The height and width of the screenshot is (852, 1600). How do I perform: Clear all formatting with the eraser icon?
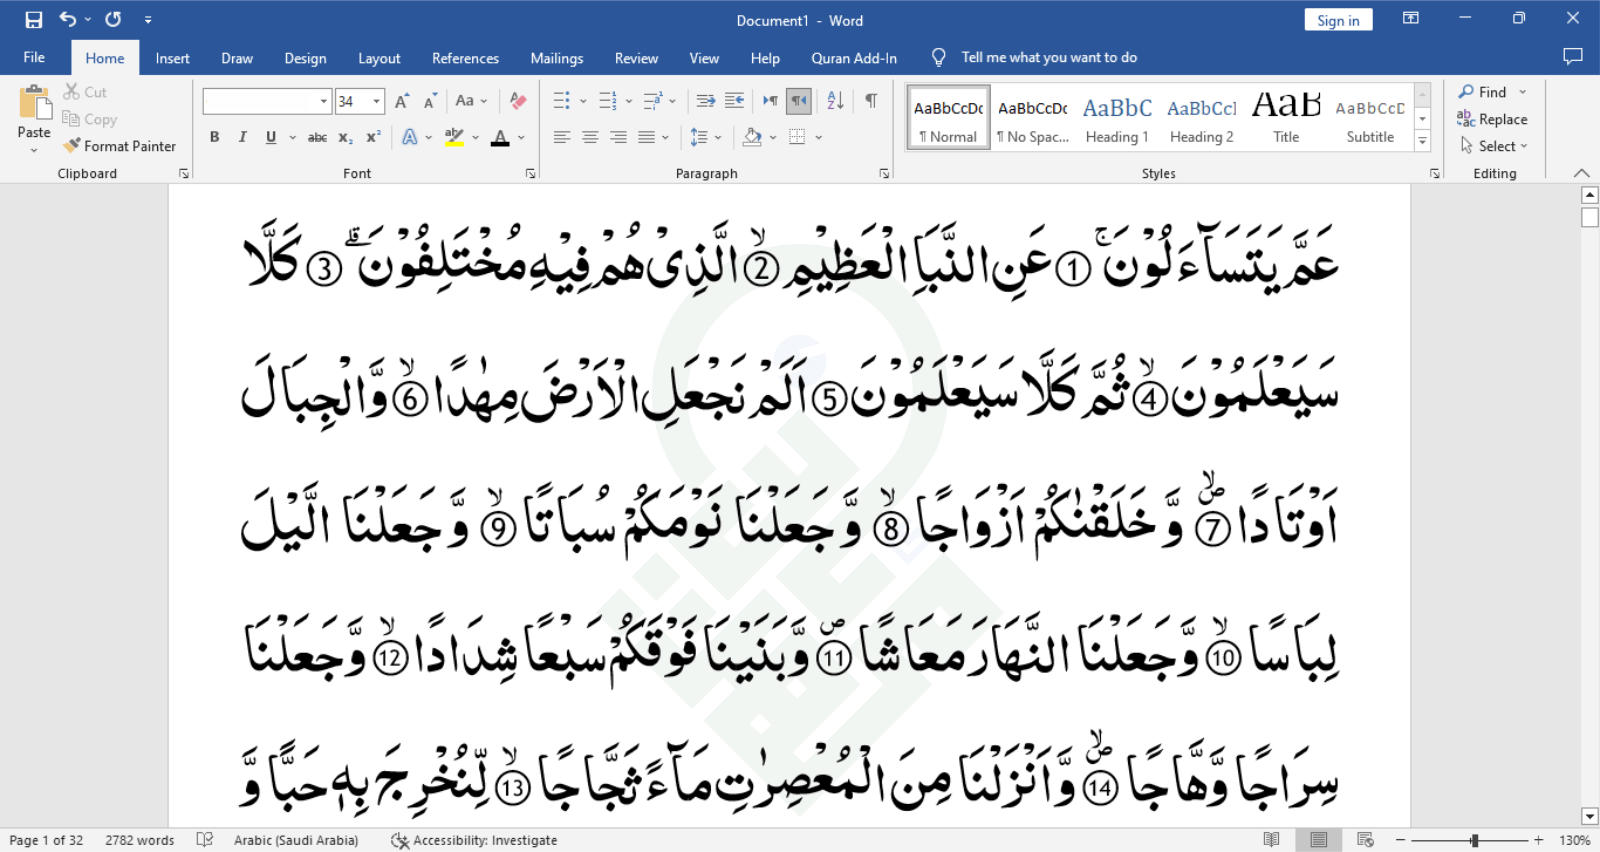518,101
